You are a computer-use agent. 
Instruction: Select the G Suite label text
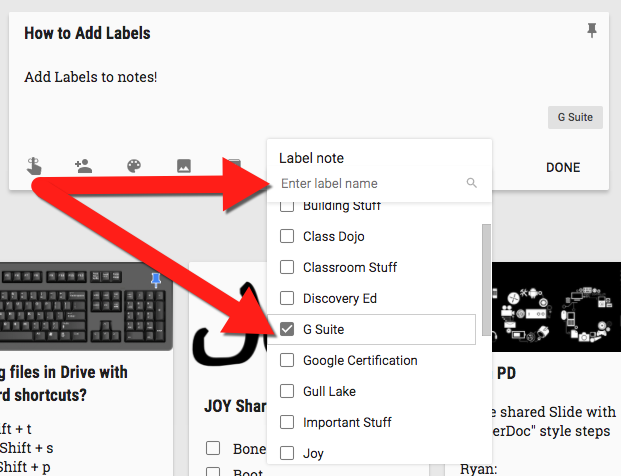click(x=323, y=329)
